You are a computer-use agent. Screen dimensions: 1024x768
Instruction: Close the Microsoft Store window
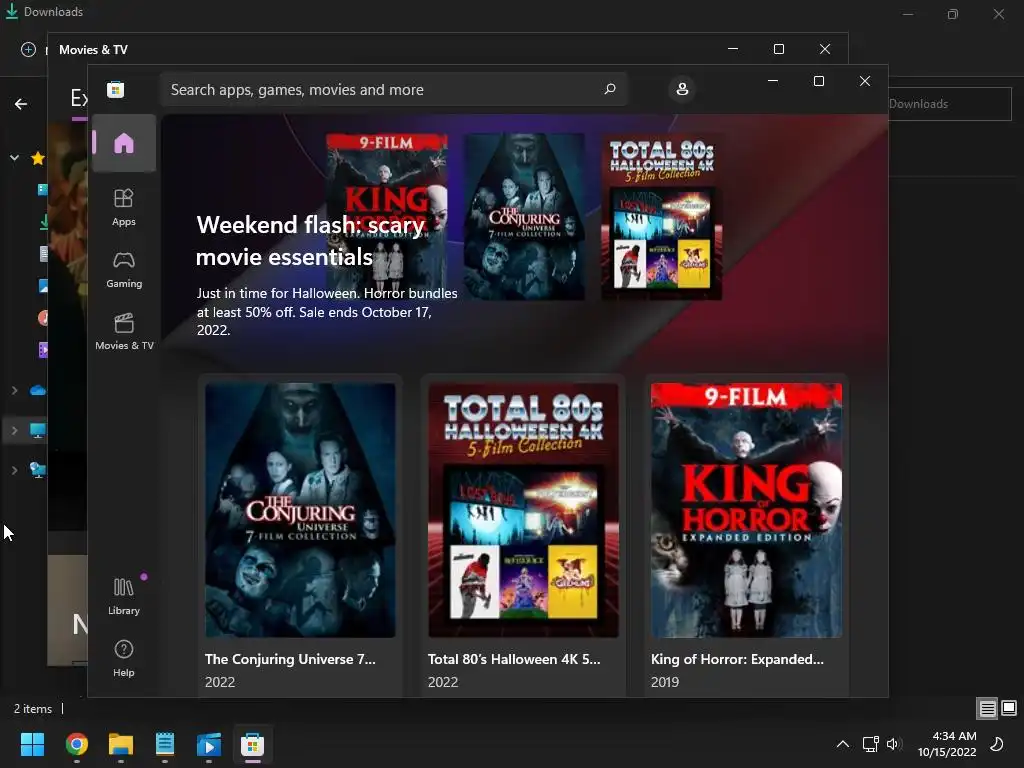point(865,81)
